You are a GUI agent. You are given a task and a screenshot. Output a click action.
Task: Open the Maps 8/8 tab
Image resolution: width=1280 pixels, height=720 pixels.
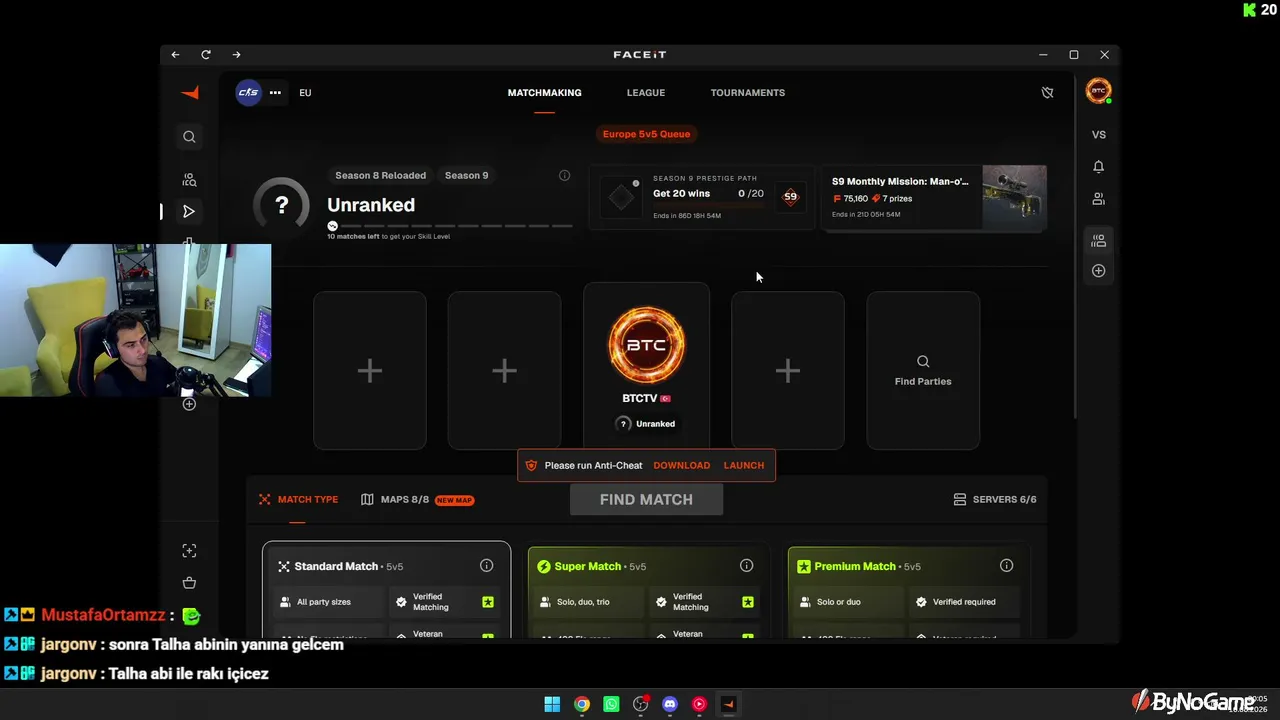[x=417, y=500]
